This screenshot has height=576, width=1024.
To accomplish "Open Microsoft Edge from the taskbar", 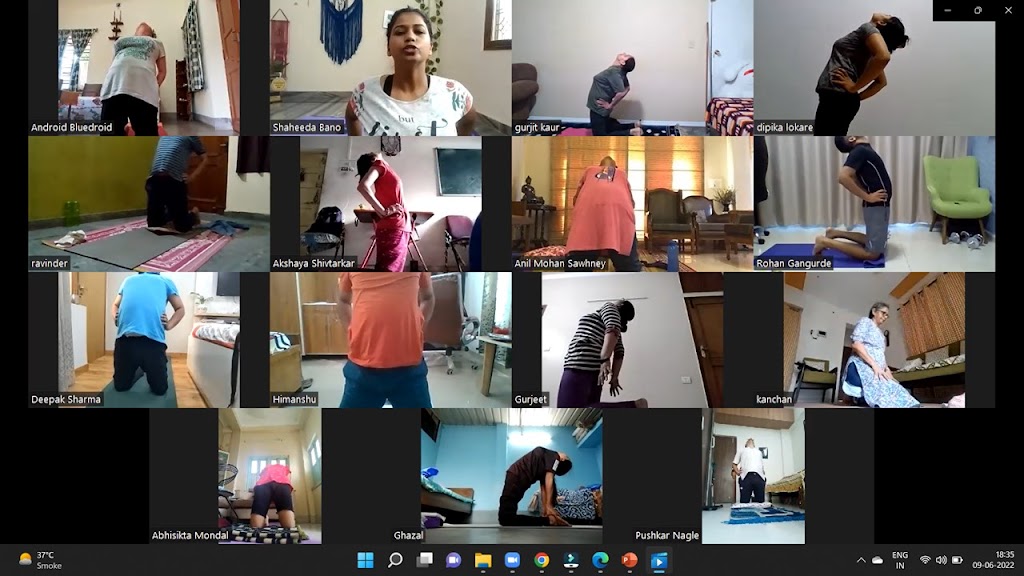I will point(600,560).
